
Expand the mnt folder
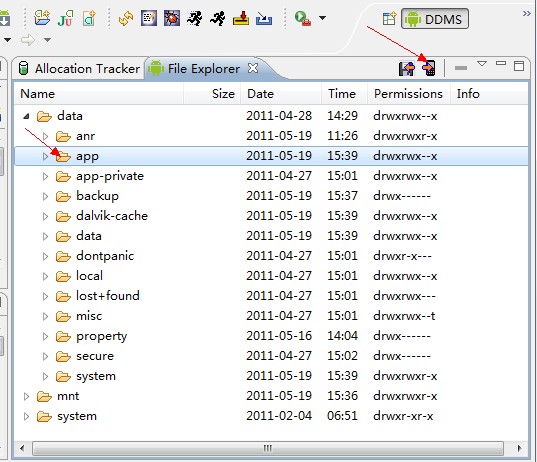coord(26,396)
